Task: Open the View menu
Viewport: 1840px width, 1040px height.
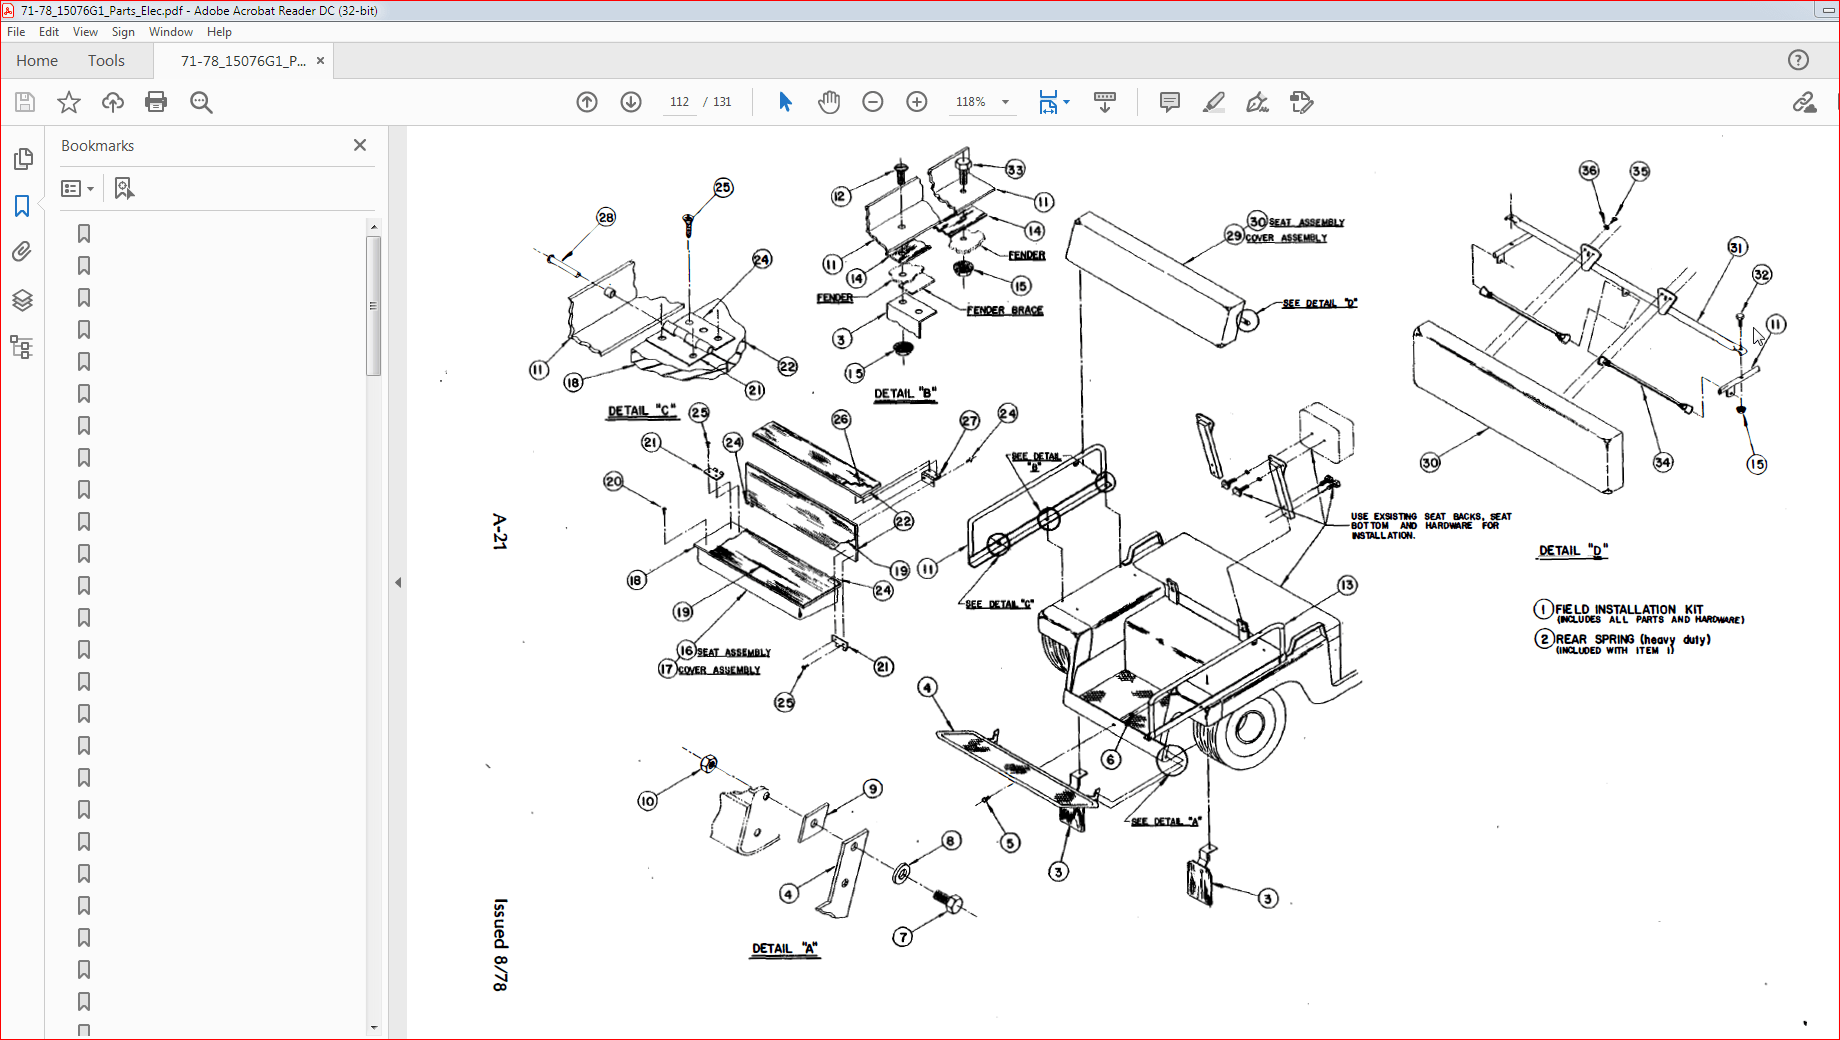Action: [85, 31]
